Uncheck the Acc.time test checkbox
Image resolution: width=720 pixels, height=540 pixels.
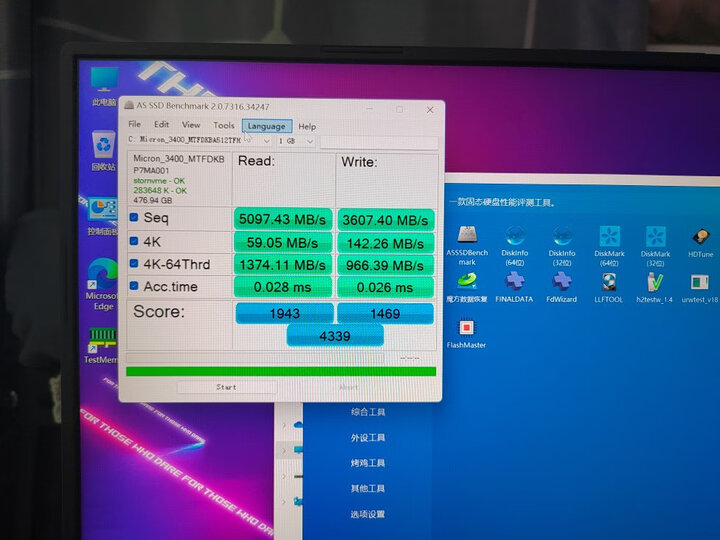point(134,286)
